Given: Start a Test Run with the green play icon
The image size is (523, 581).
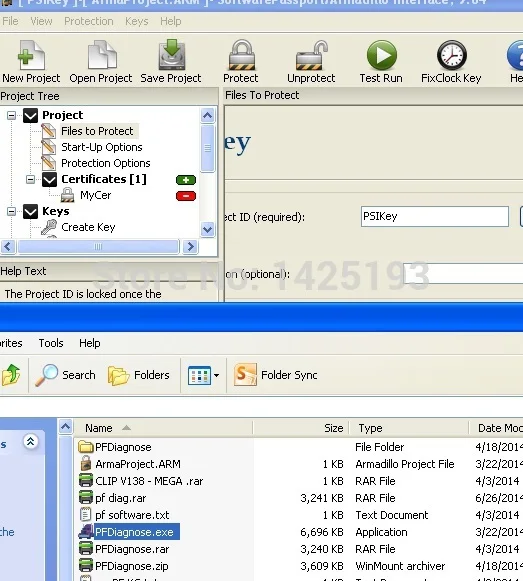Looking at the screenshot, I should point(381,55).
